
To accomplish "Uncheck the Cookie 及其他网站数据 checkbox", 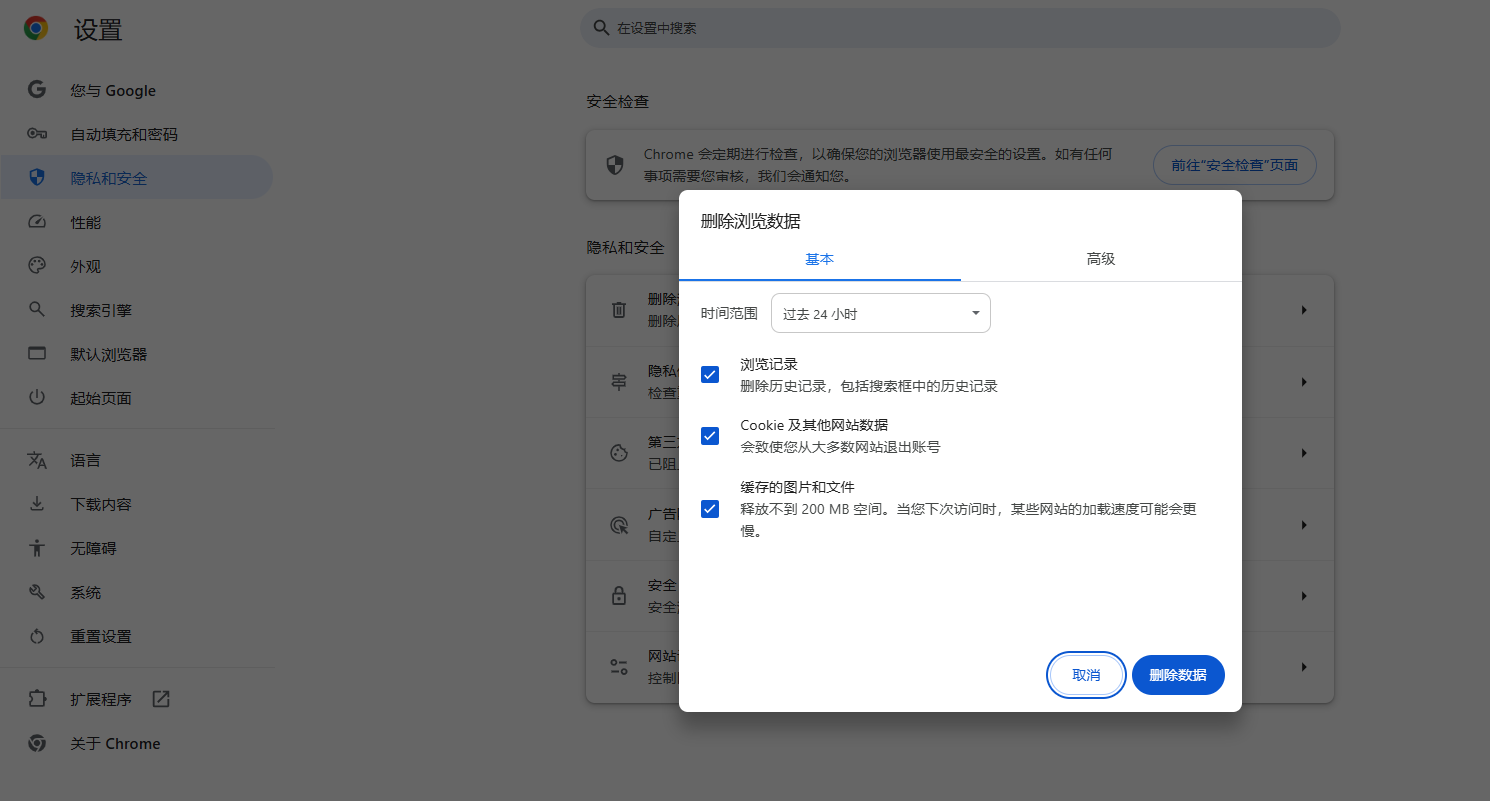I will [710, 436].
